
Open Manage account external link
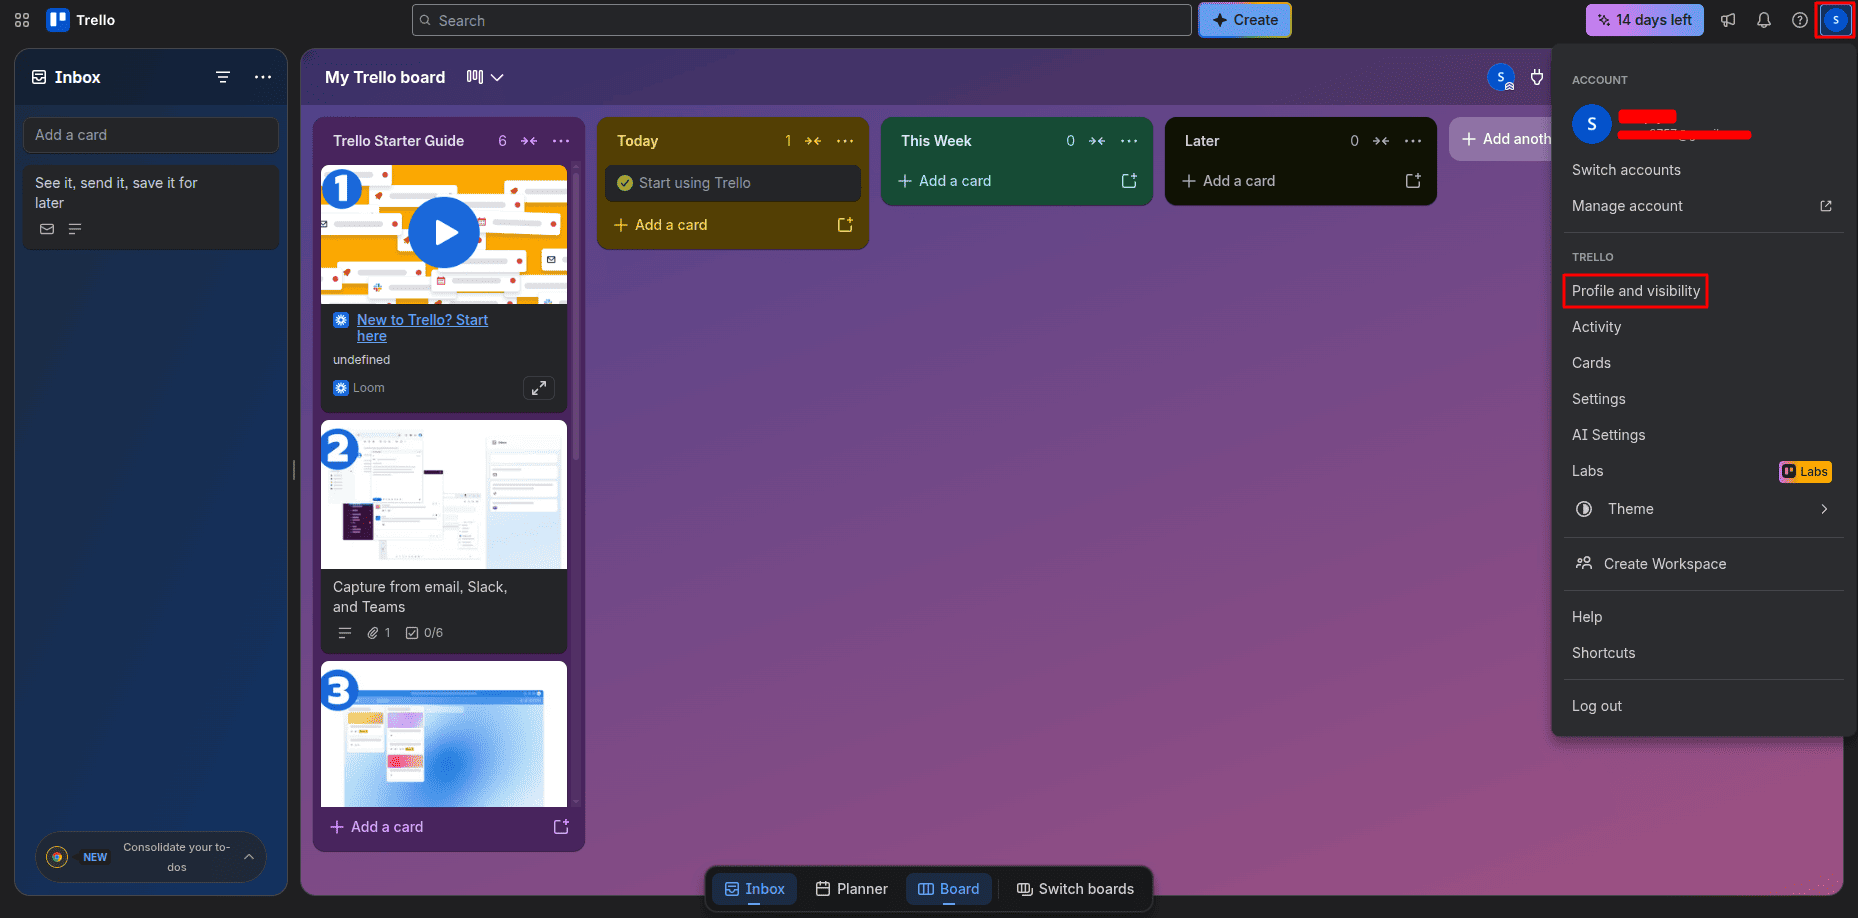point(1704,206)
